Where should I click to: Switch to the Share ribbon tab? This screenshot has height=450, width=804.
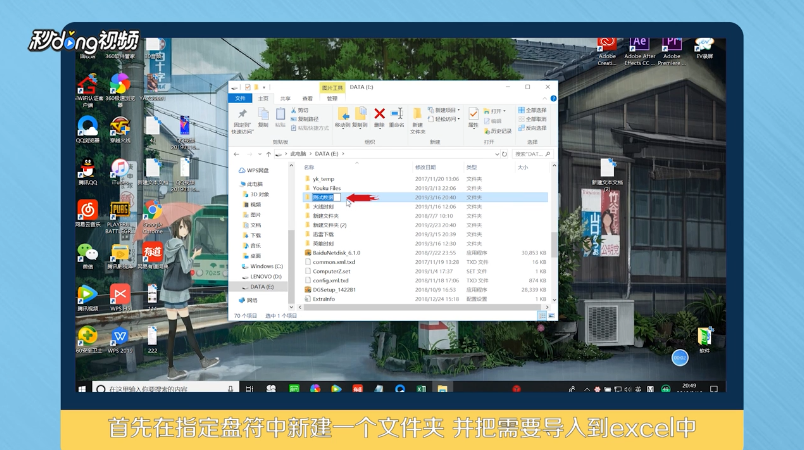tap(286, 98)
